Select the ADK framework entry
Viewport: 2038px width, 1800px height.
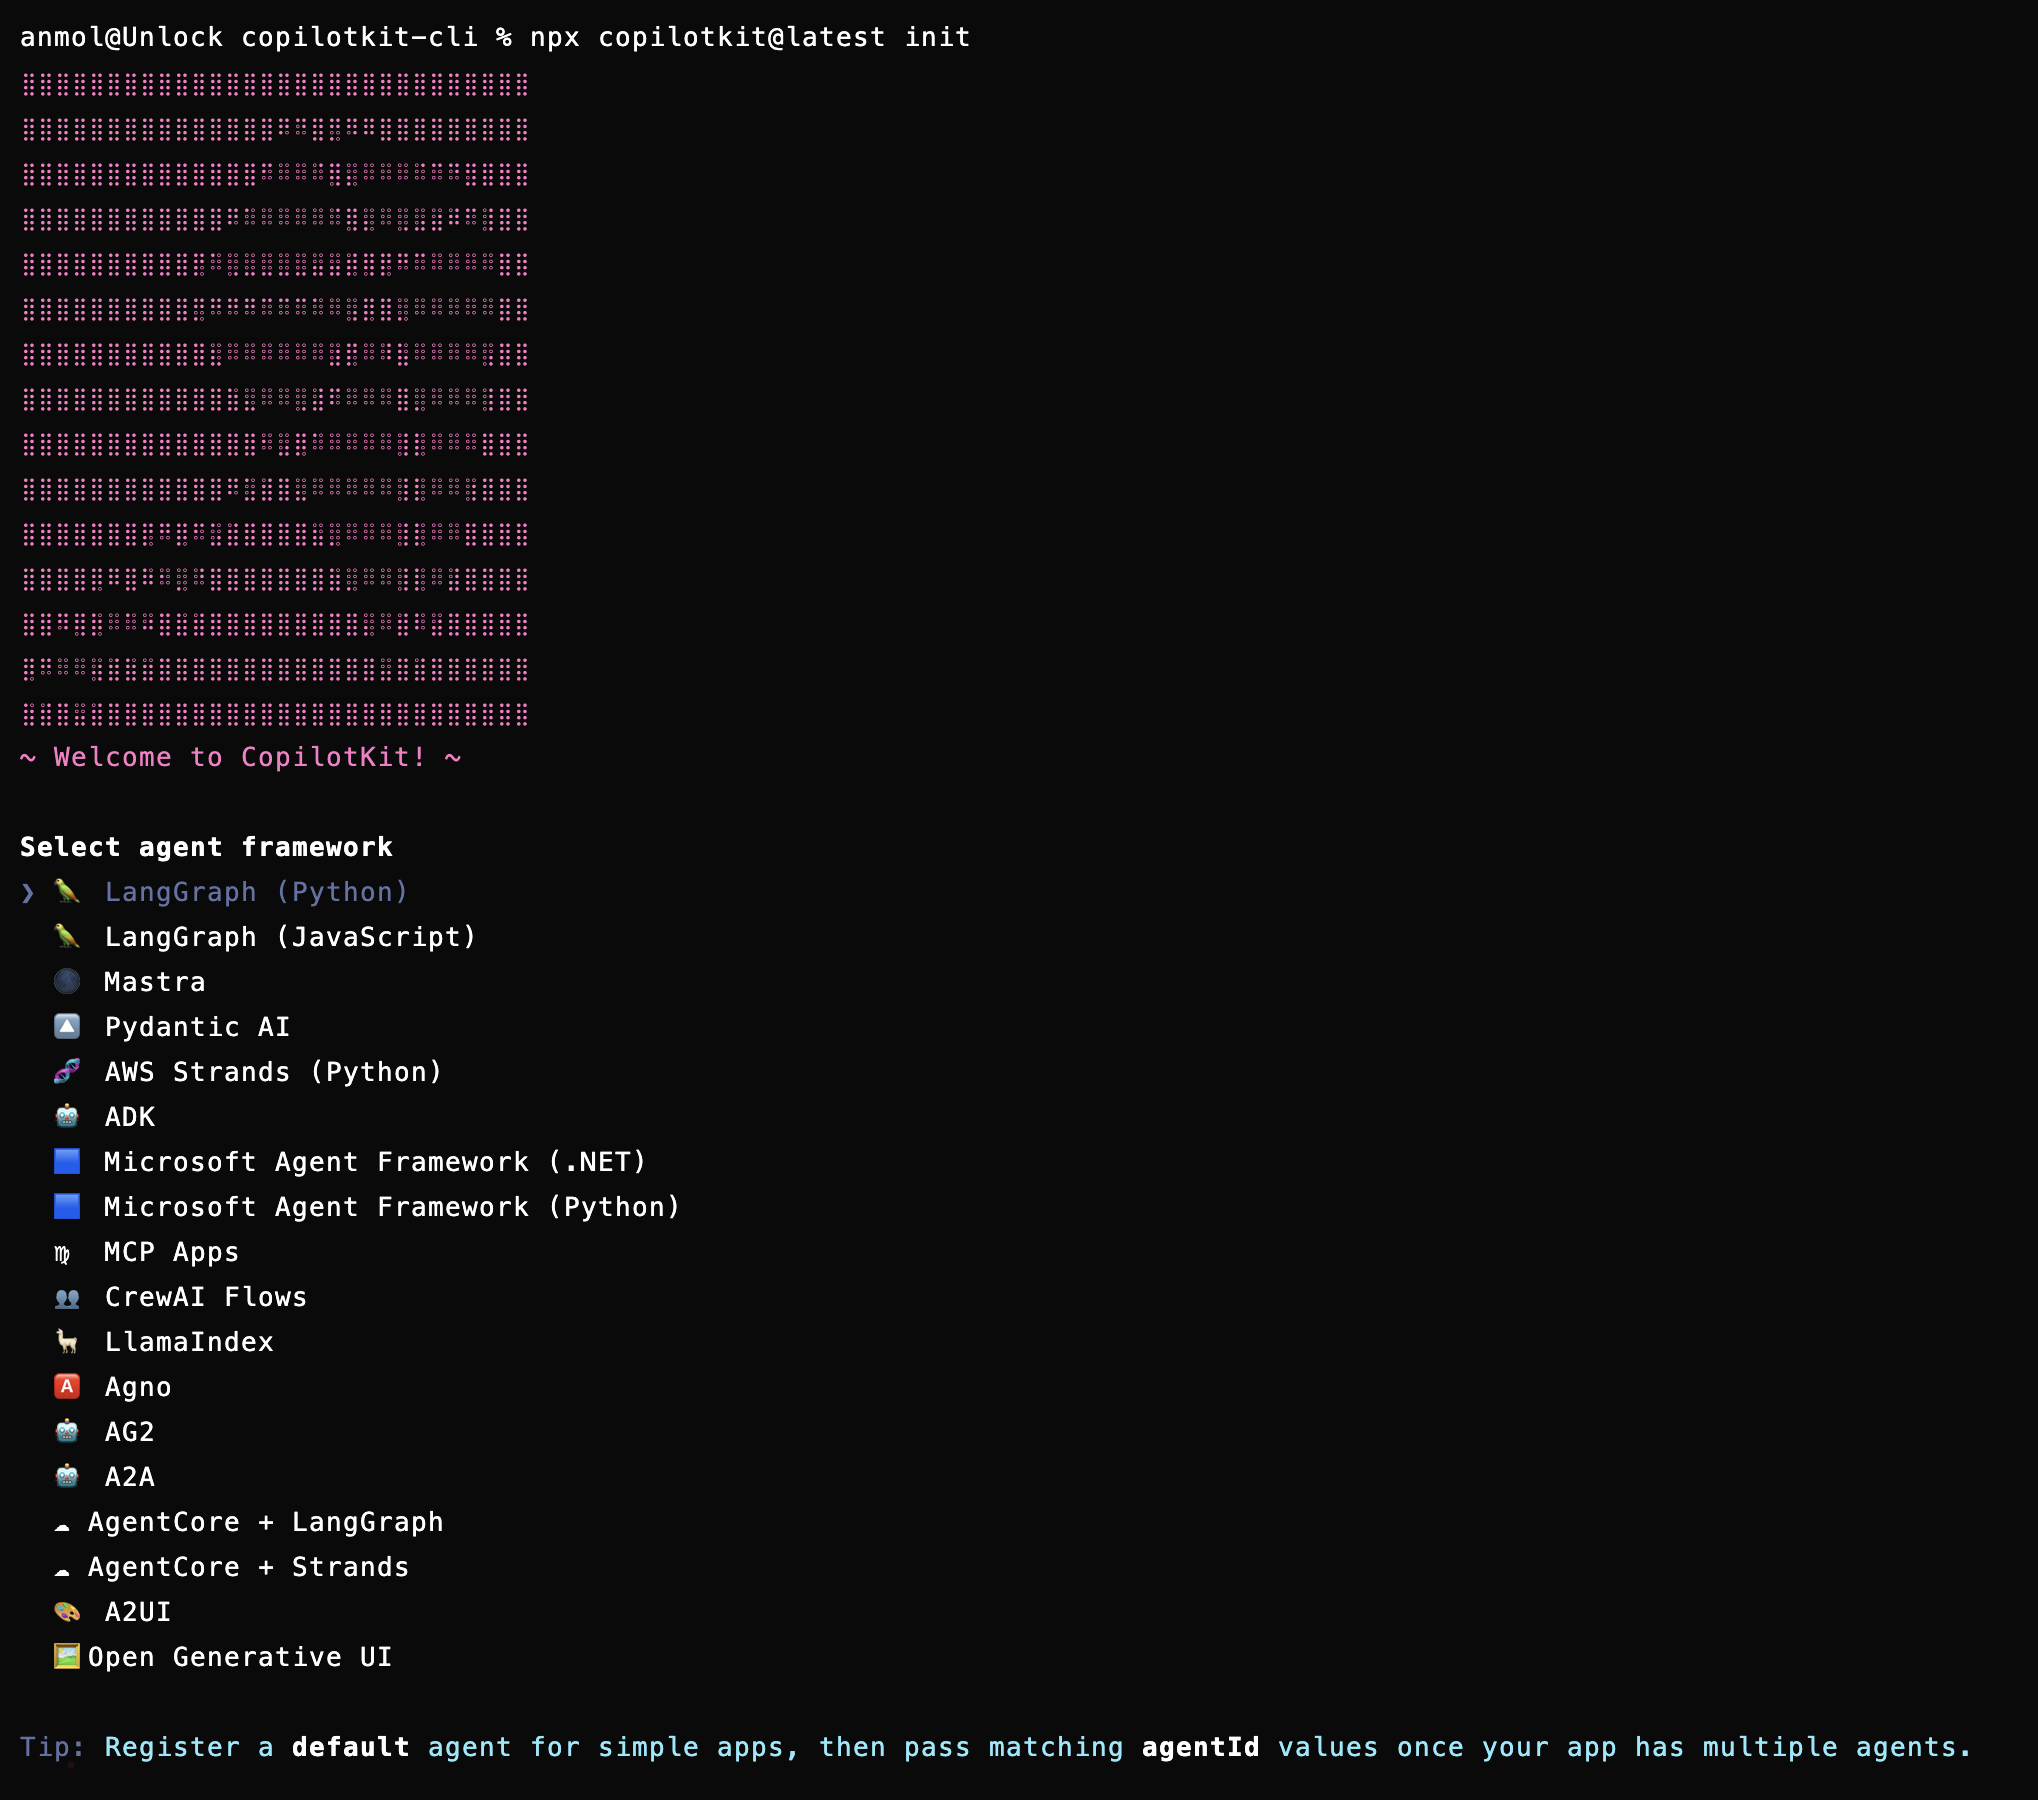point(130,1117)
